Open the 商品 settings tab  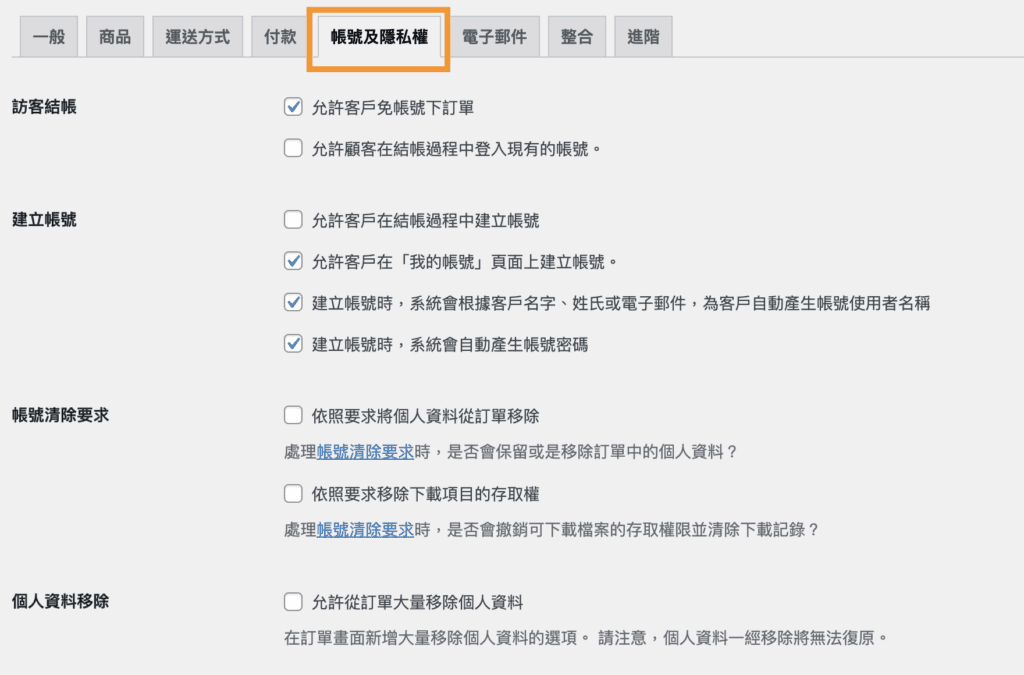(x=115, y=35)
